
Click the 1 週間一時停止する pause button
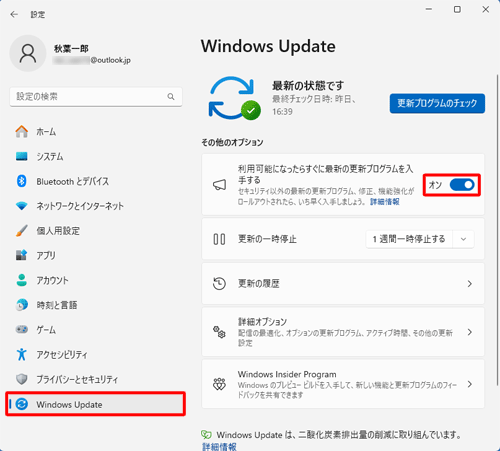(409, 239)
